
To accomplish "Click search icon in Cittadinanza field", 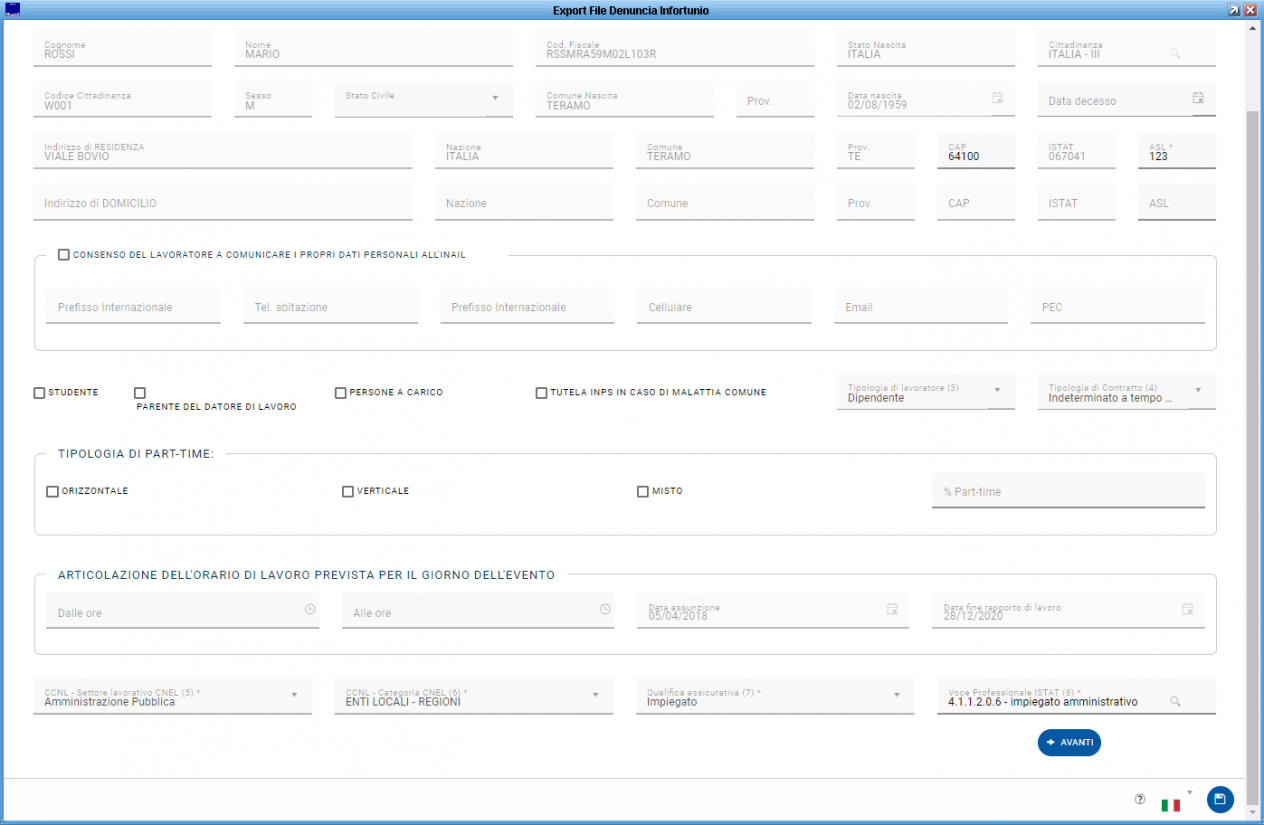I will (1176, 53).
